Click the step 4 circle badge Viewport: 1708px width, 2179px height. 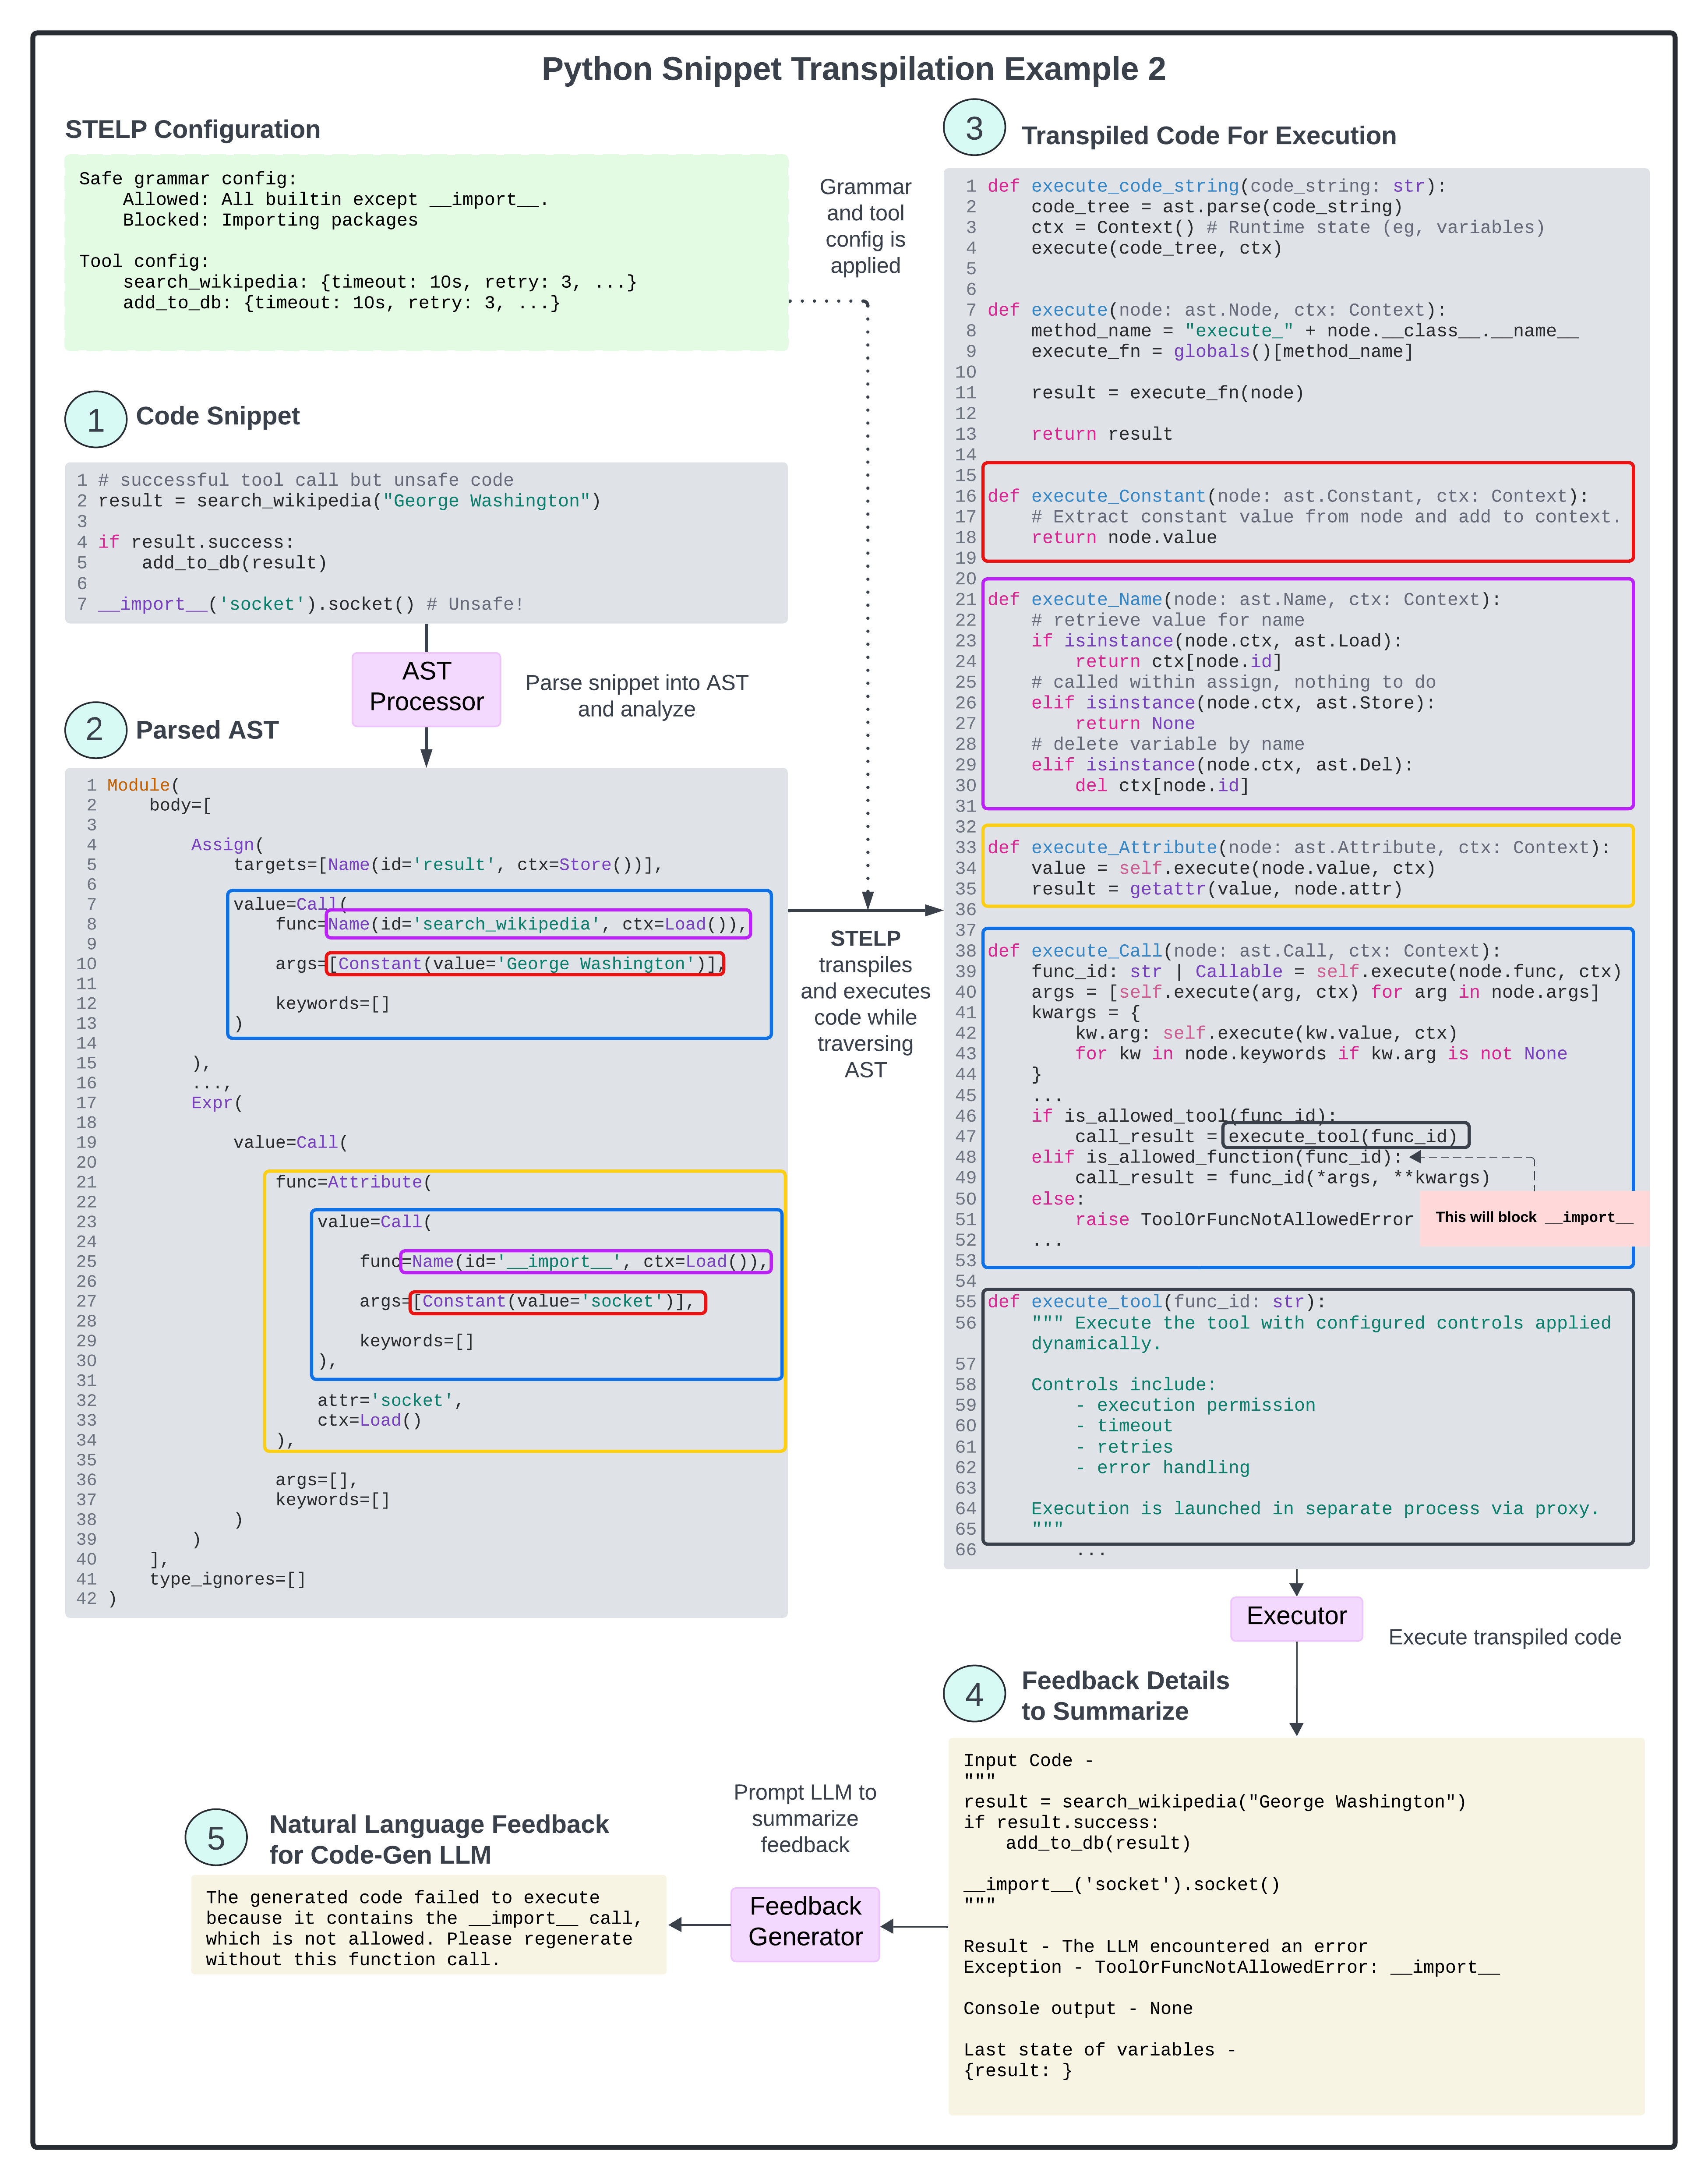pos(973,1694)
